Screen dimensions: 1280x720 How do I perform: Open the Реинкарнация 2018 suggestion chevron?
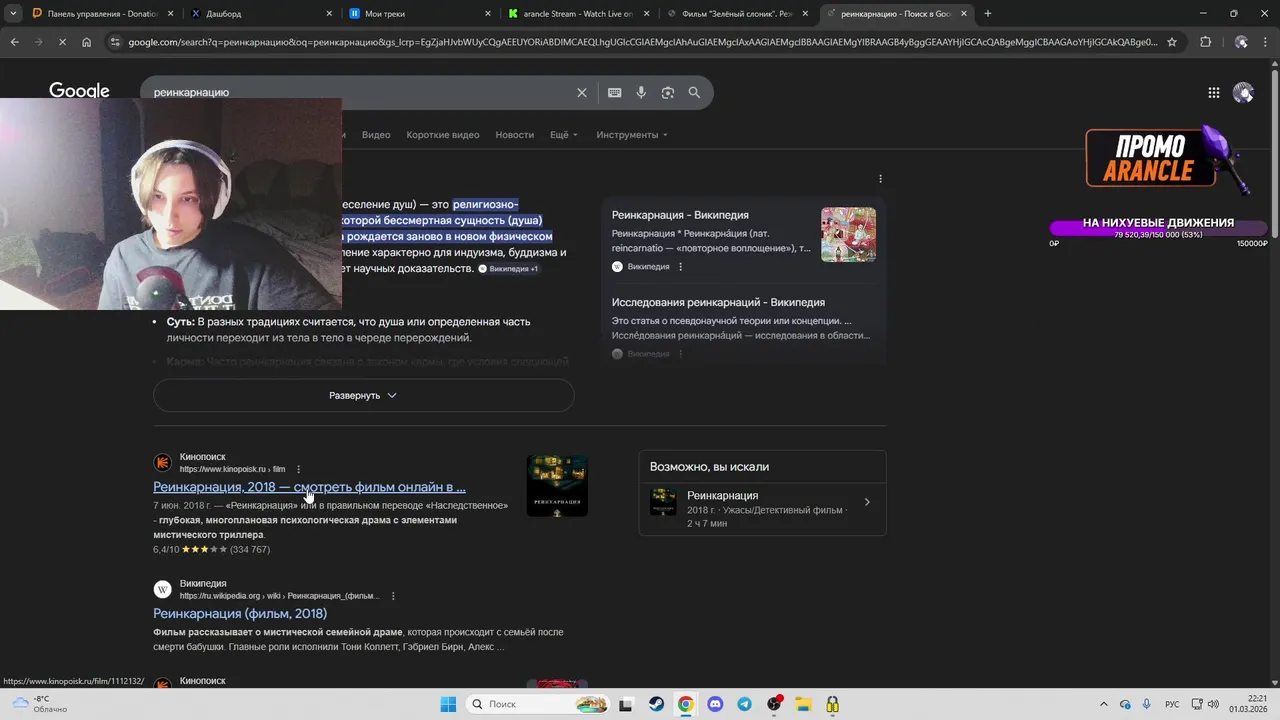(867, 502)
